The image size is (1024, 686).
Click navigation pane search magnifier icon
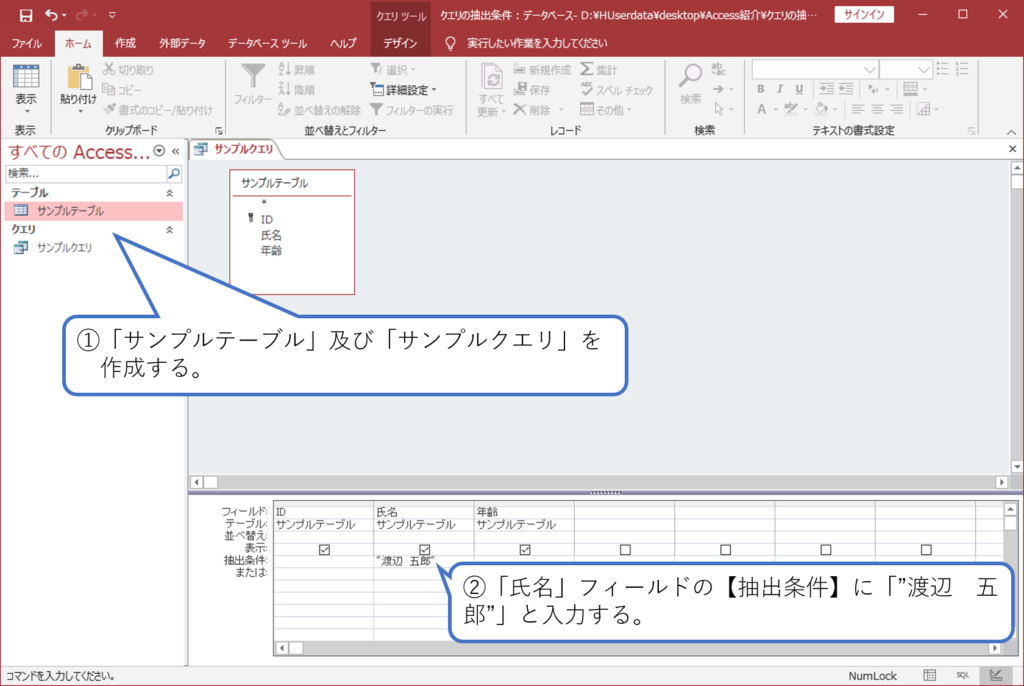point(174,173)
